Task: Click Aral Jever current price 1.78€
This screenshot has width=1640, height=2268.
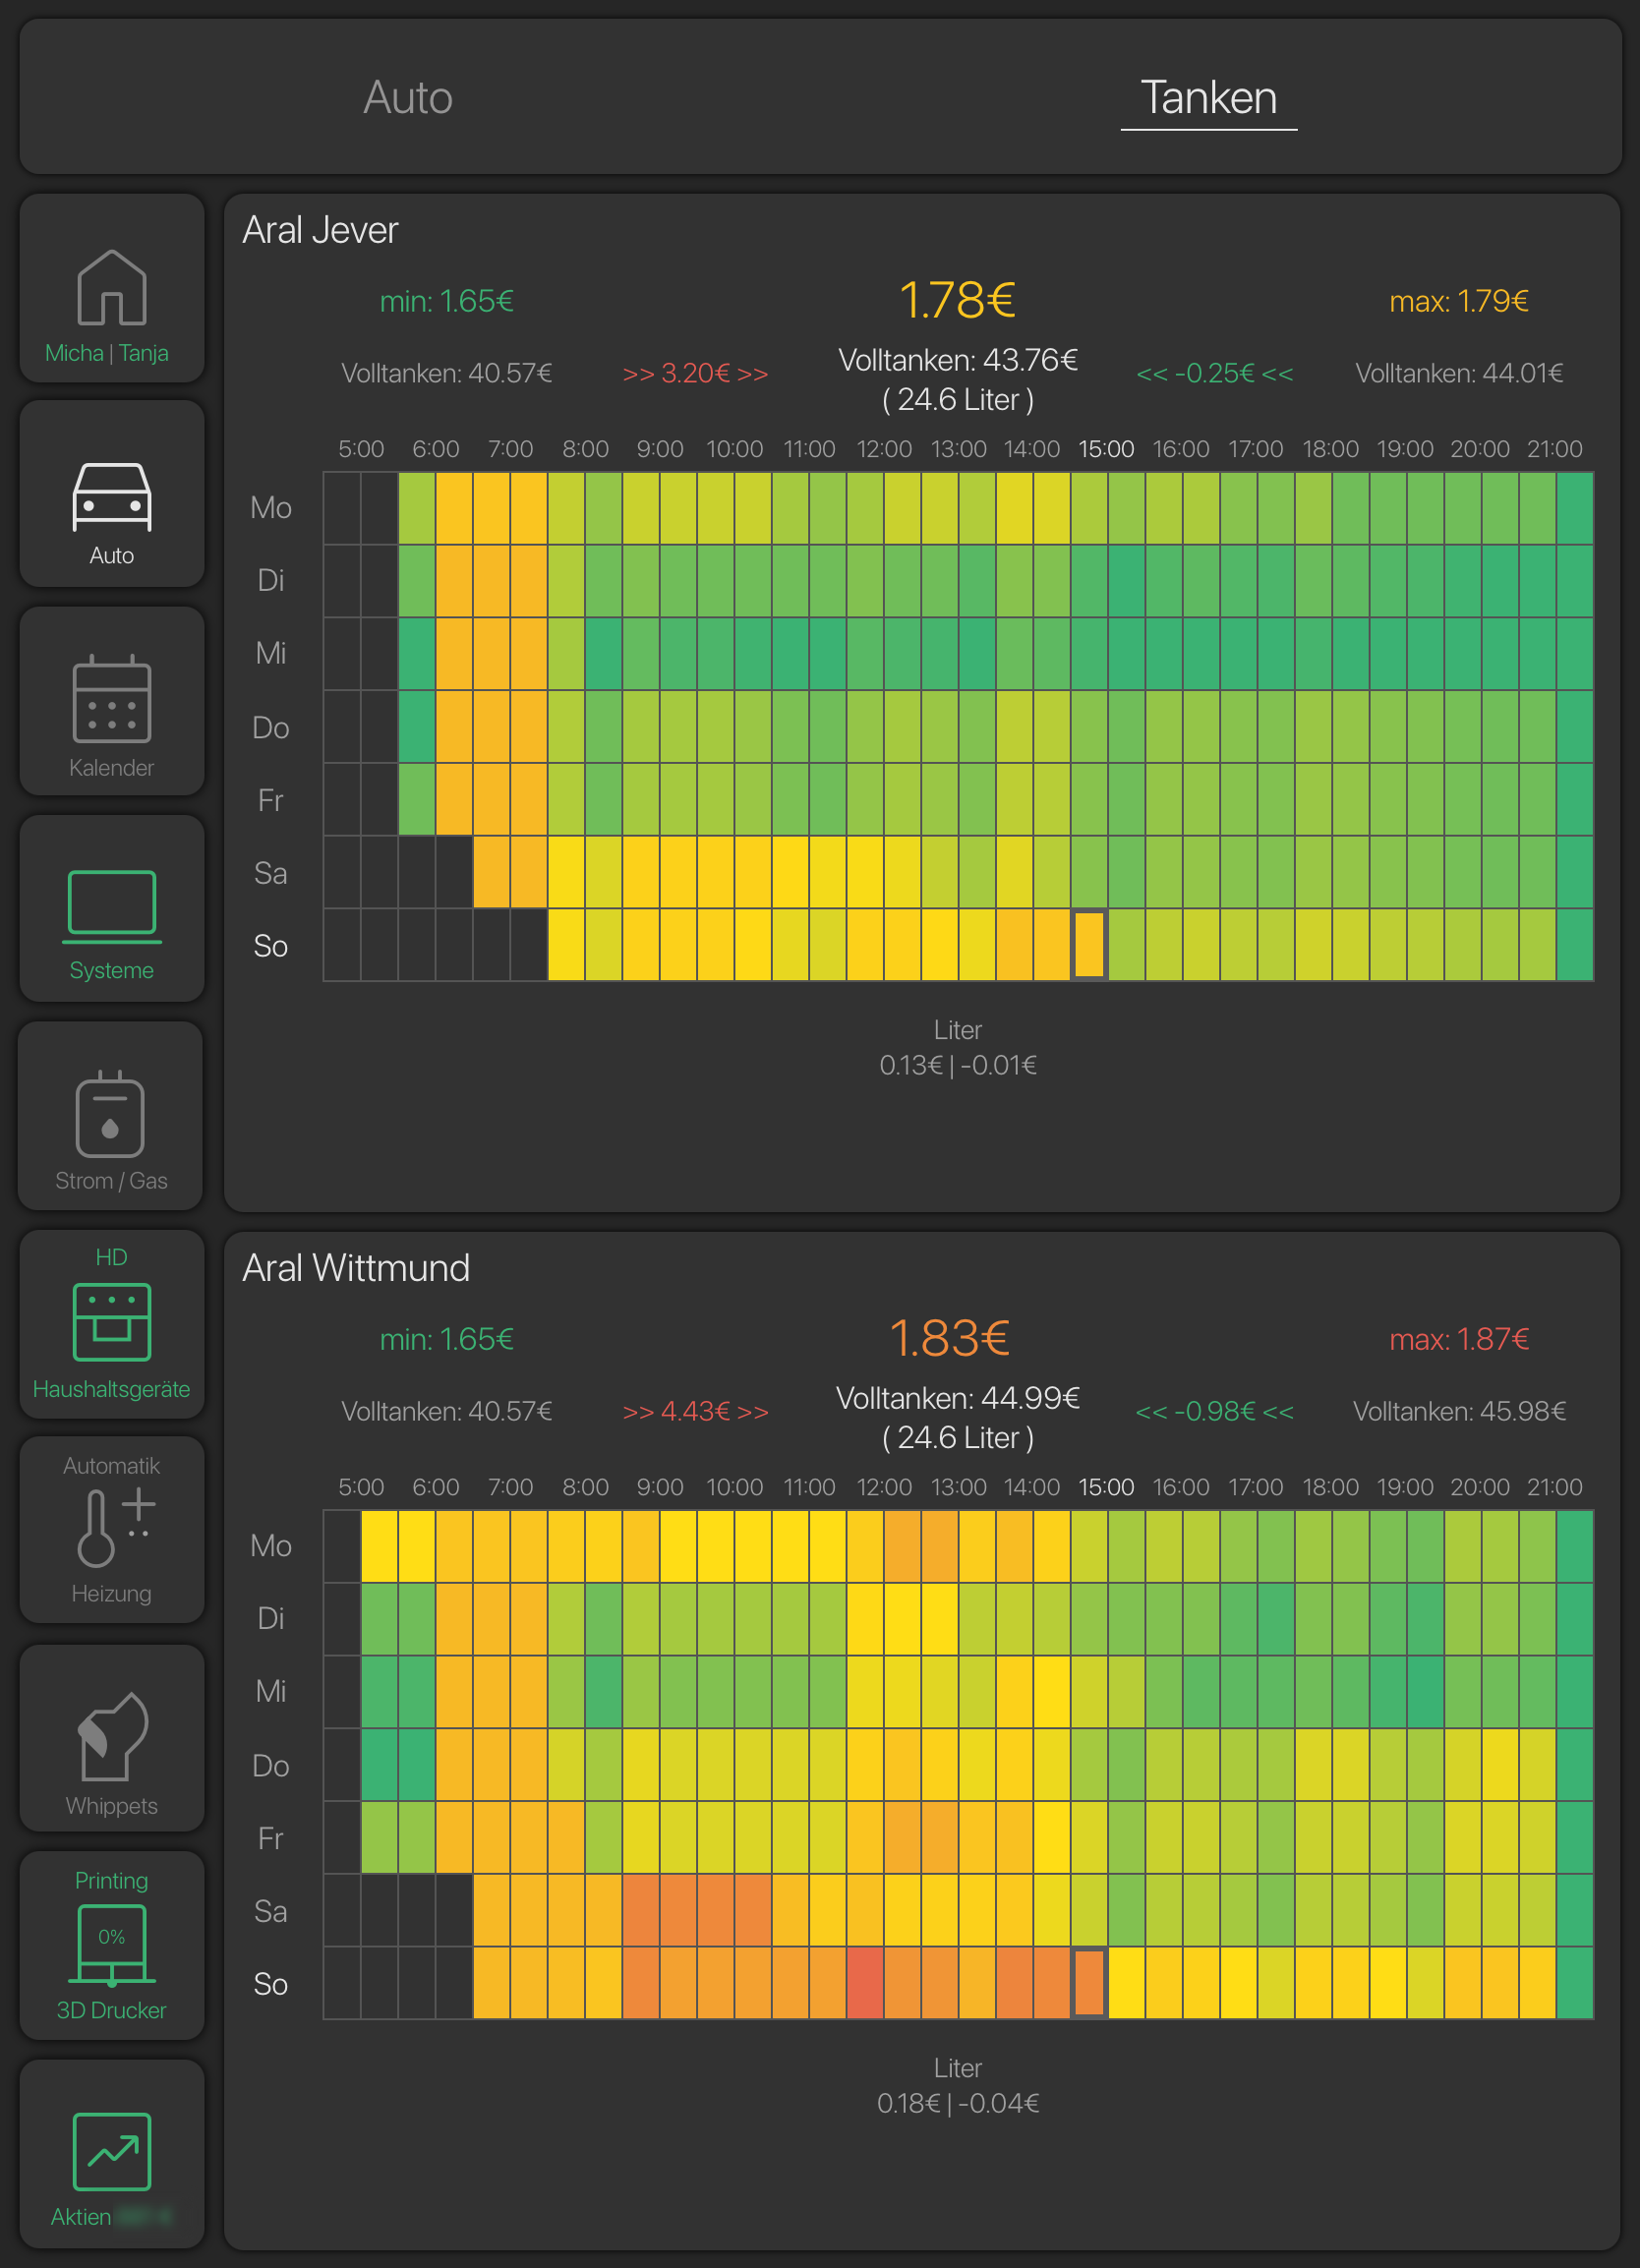Action: click(x=957, y=300)
